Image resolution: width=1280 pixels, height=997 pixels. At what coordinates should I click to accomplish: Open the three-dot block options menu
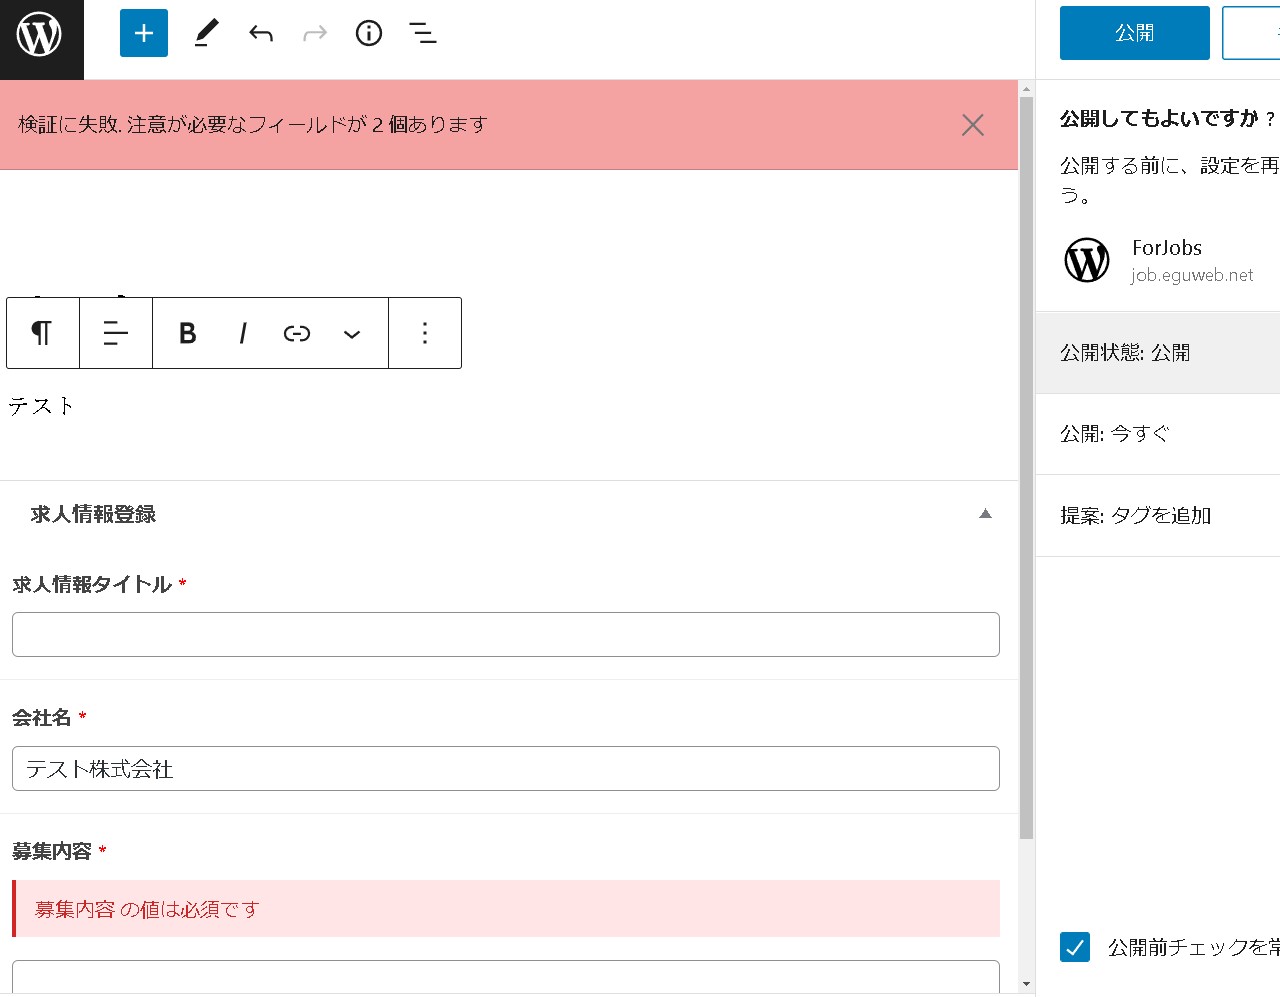(425, 333)
